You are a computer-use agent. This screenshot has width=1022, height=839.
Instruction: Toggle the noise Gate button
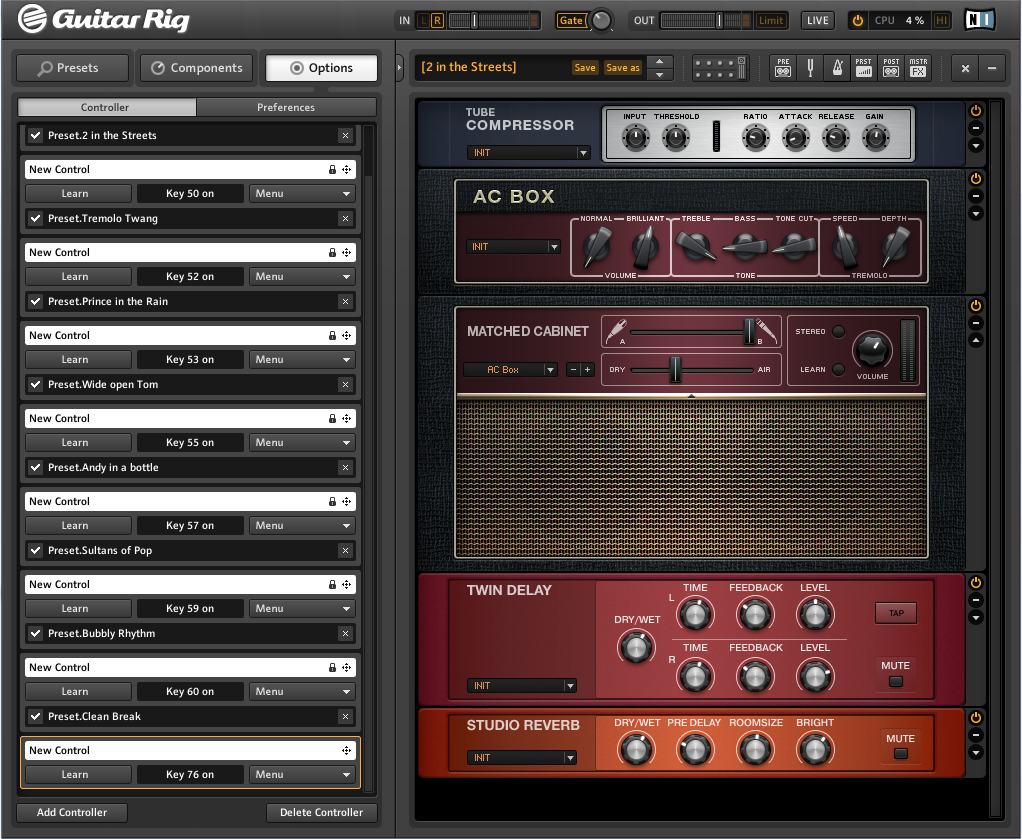coord(571,20)
